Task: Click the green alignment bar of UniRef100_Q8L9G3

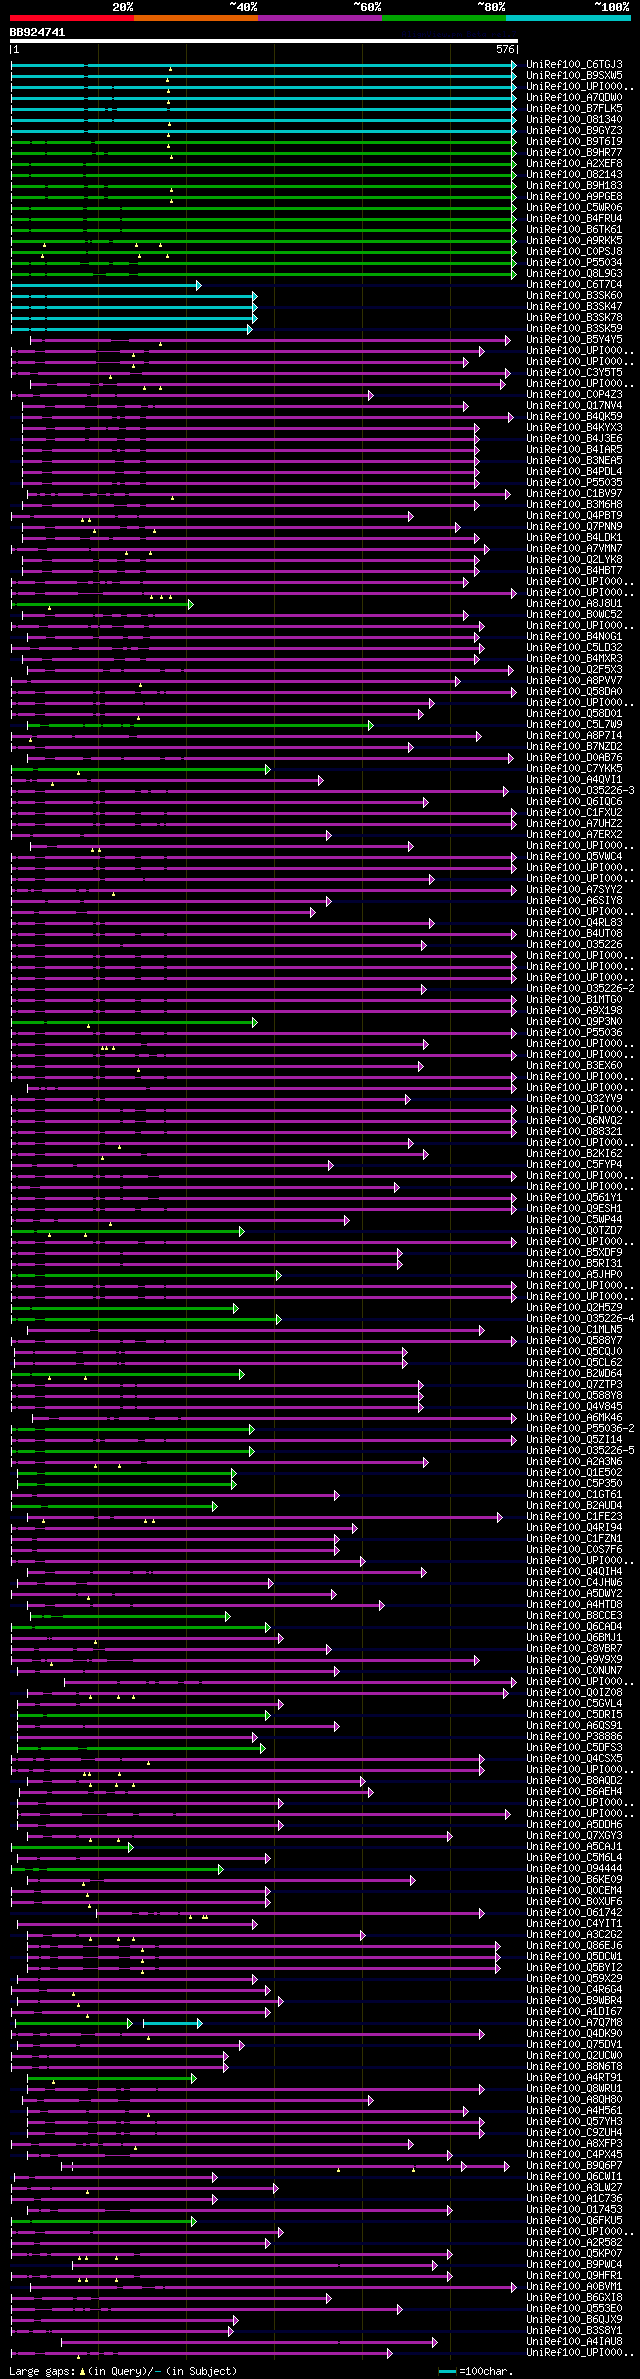Action: click(264, 274)
